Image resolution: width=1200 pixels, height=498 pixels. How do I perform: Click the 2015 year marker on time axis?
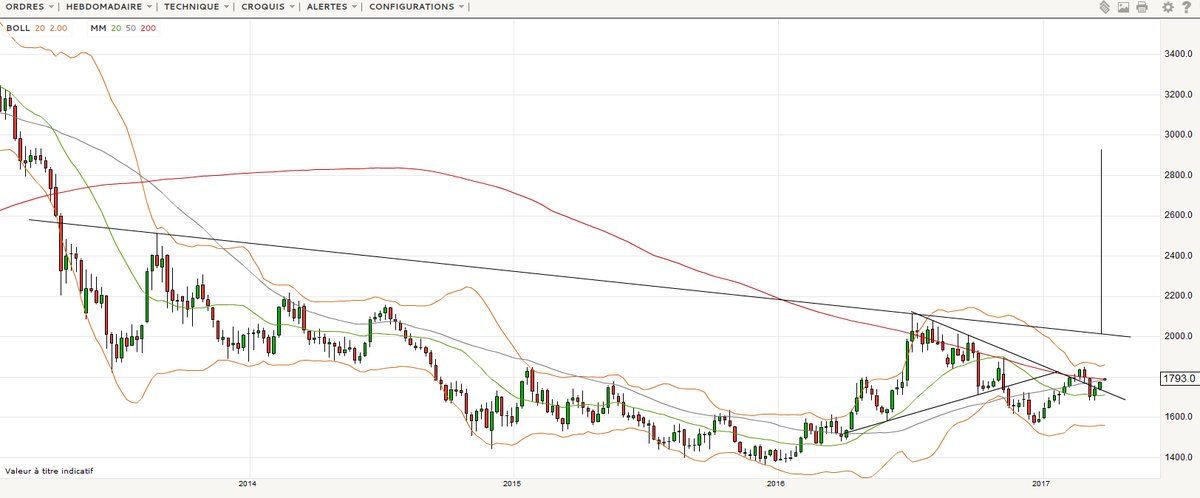click(512, 484)
